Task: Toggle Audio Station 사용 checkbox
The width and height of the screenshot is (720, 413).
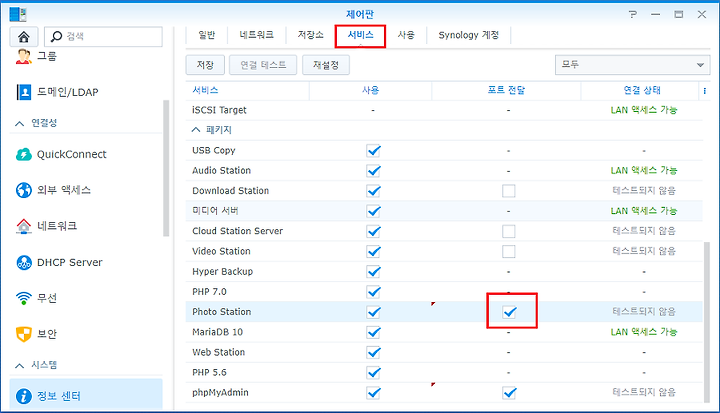Action: pos(373,170)
